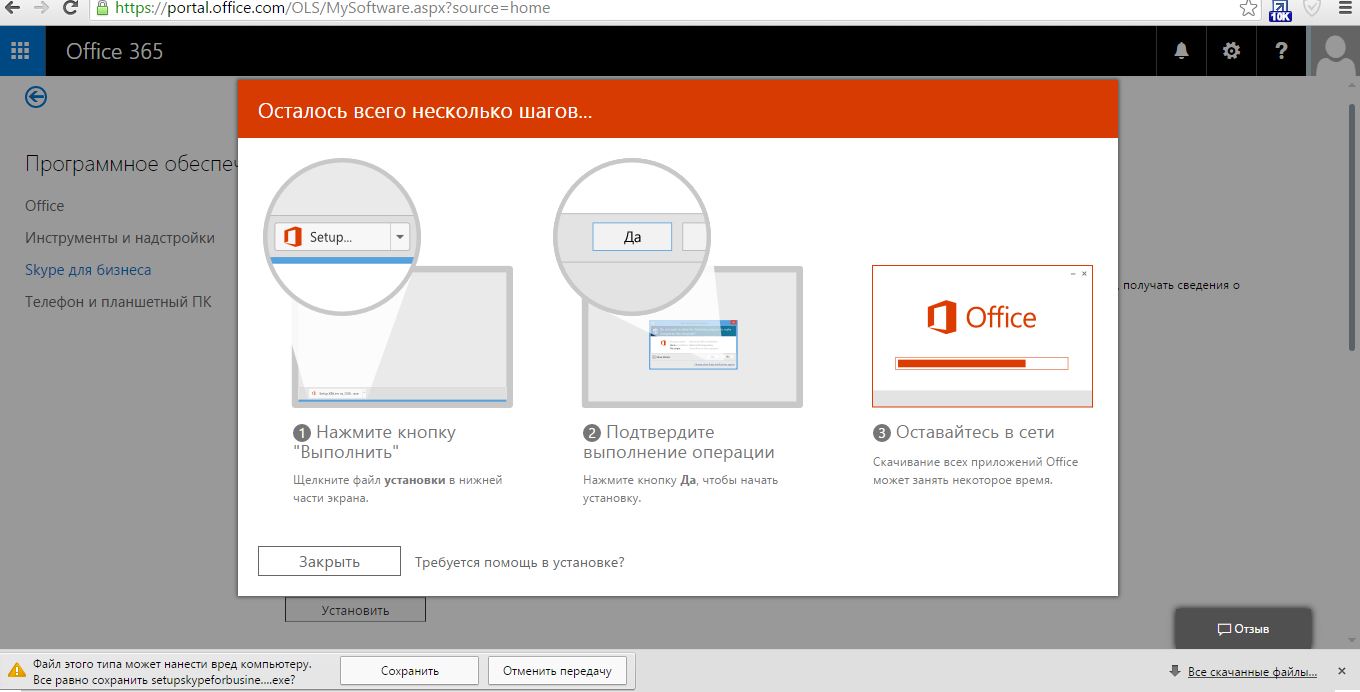Screen dimensions: 1360x692
Task: Open Инструменты и надстройки section
Action: [x=120, y=238]
